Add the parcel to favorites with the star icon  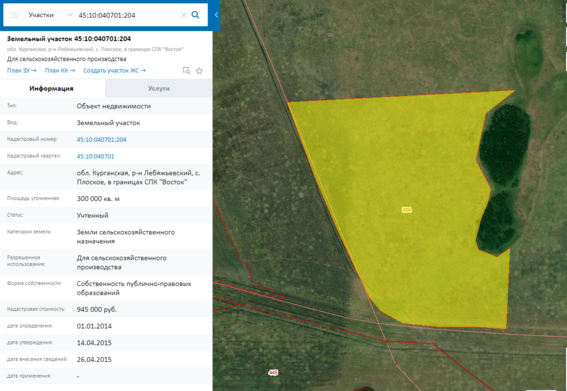(199, 71)
